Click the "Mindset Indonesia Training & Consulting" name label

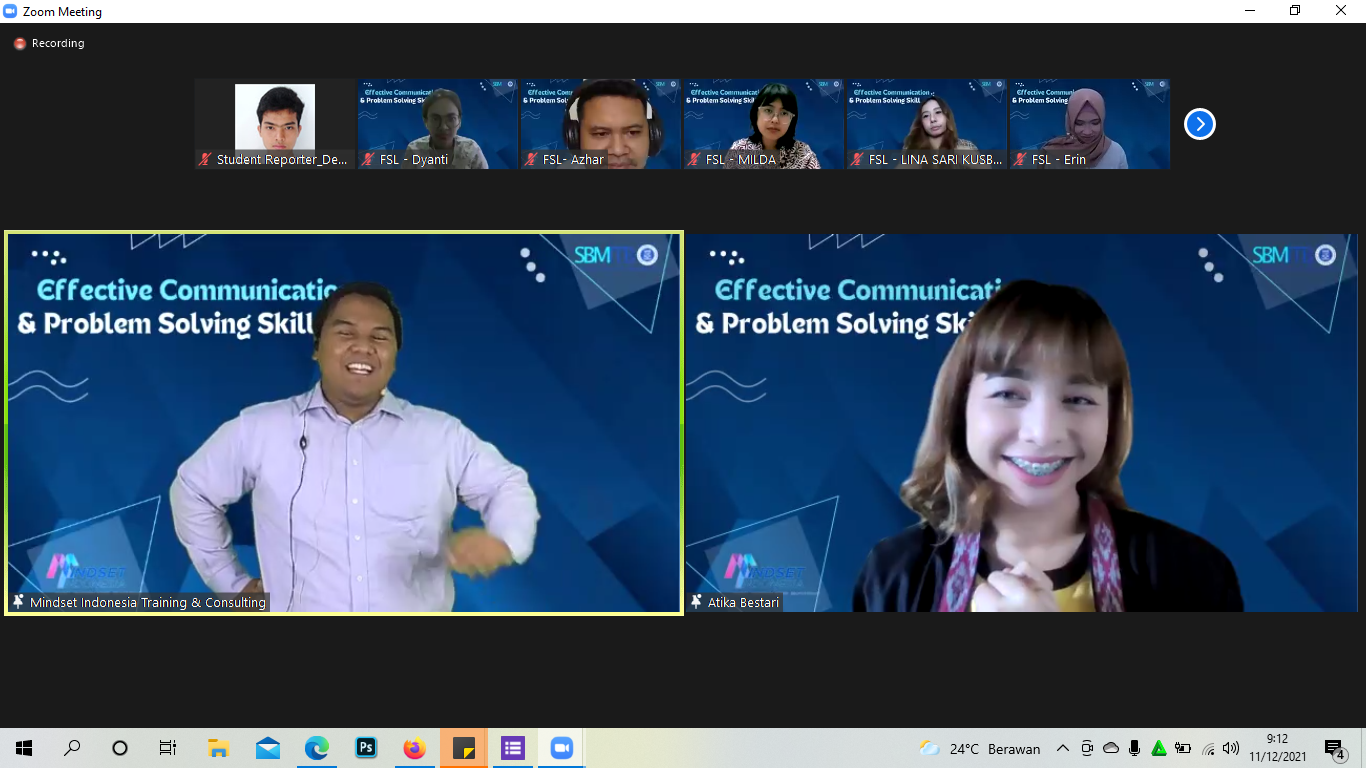point(148,602)
